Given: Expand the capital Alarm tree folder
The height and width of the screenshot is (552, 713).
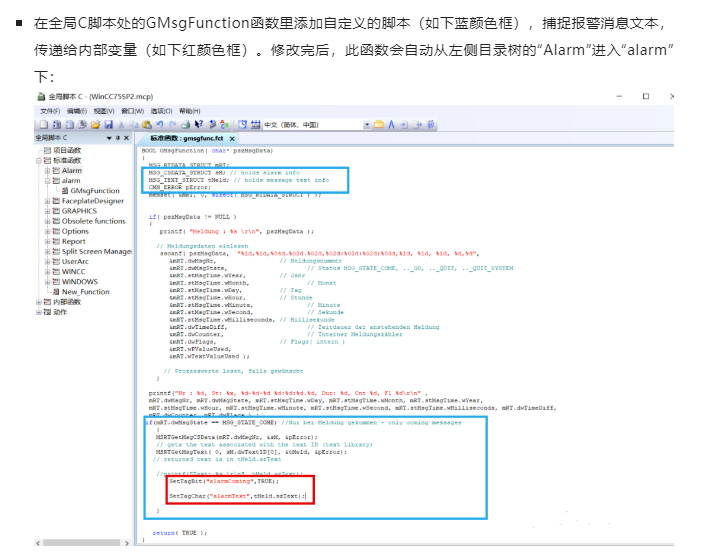Looking at the screenshot, I should click(x=48, y=171).
